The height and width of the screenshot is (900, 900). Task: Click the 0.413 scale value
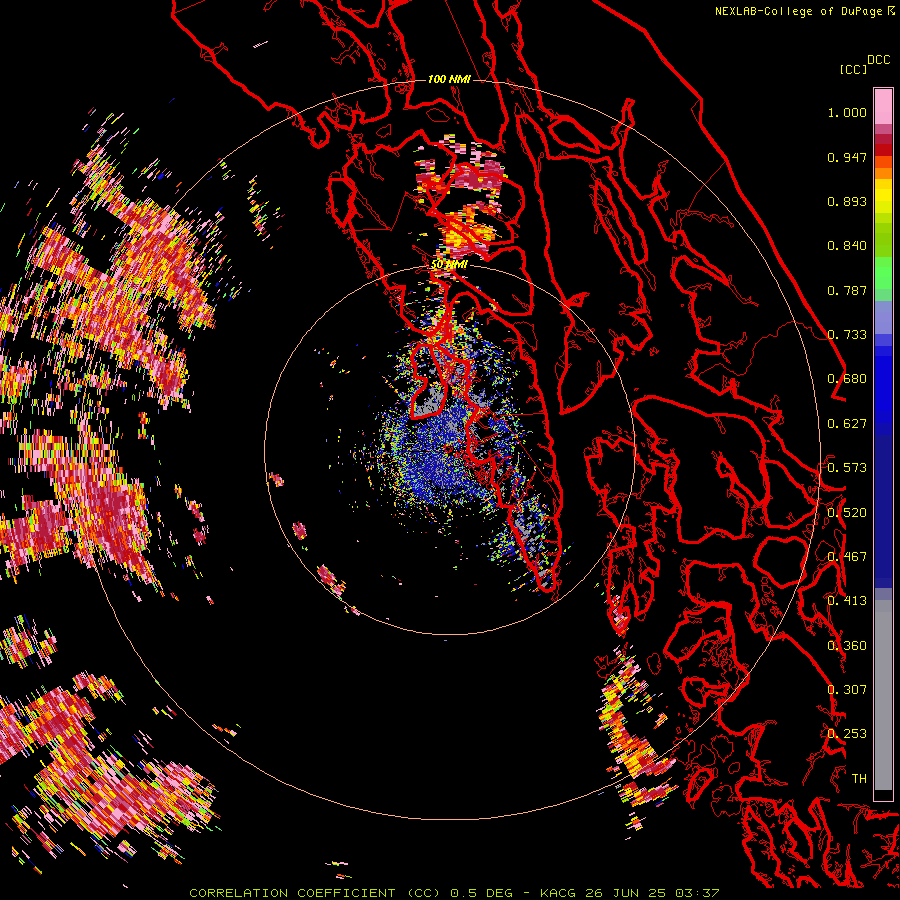pos(847,601)
